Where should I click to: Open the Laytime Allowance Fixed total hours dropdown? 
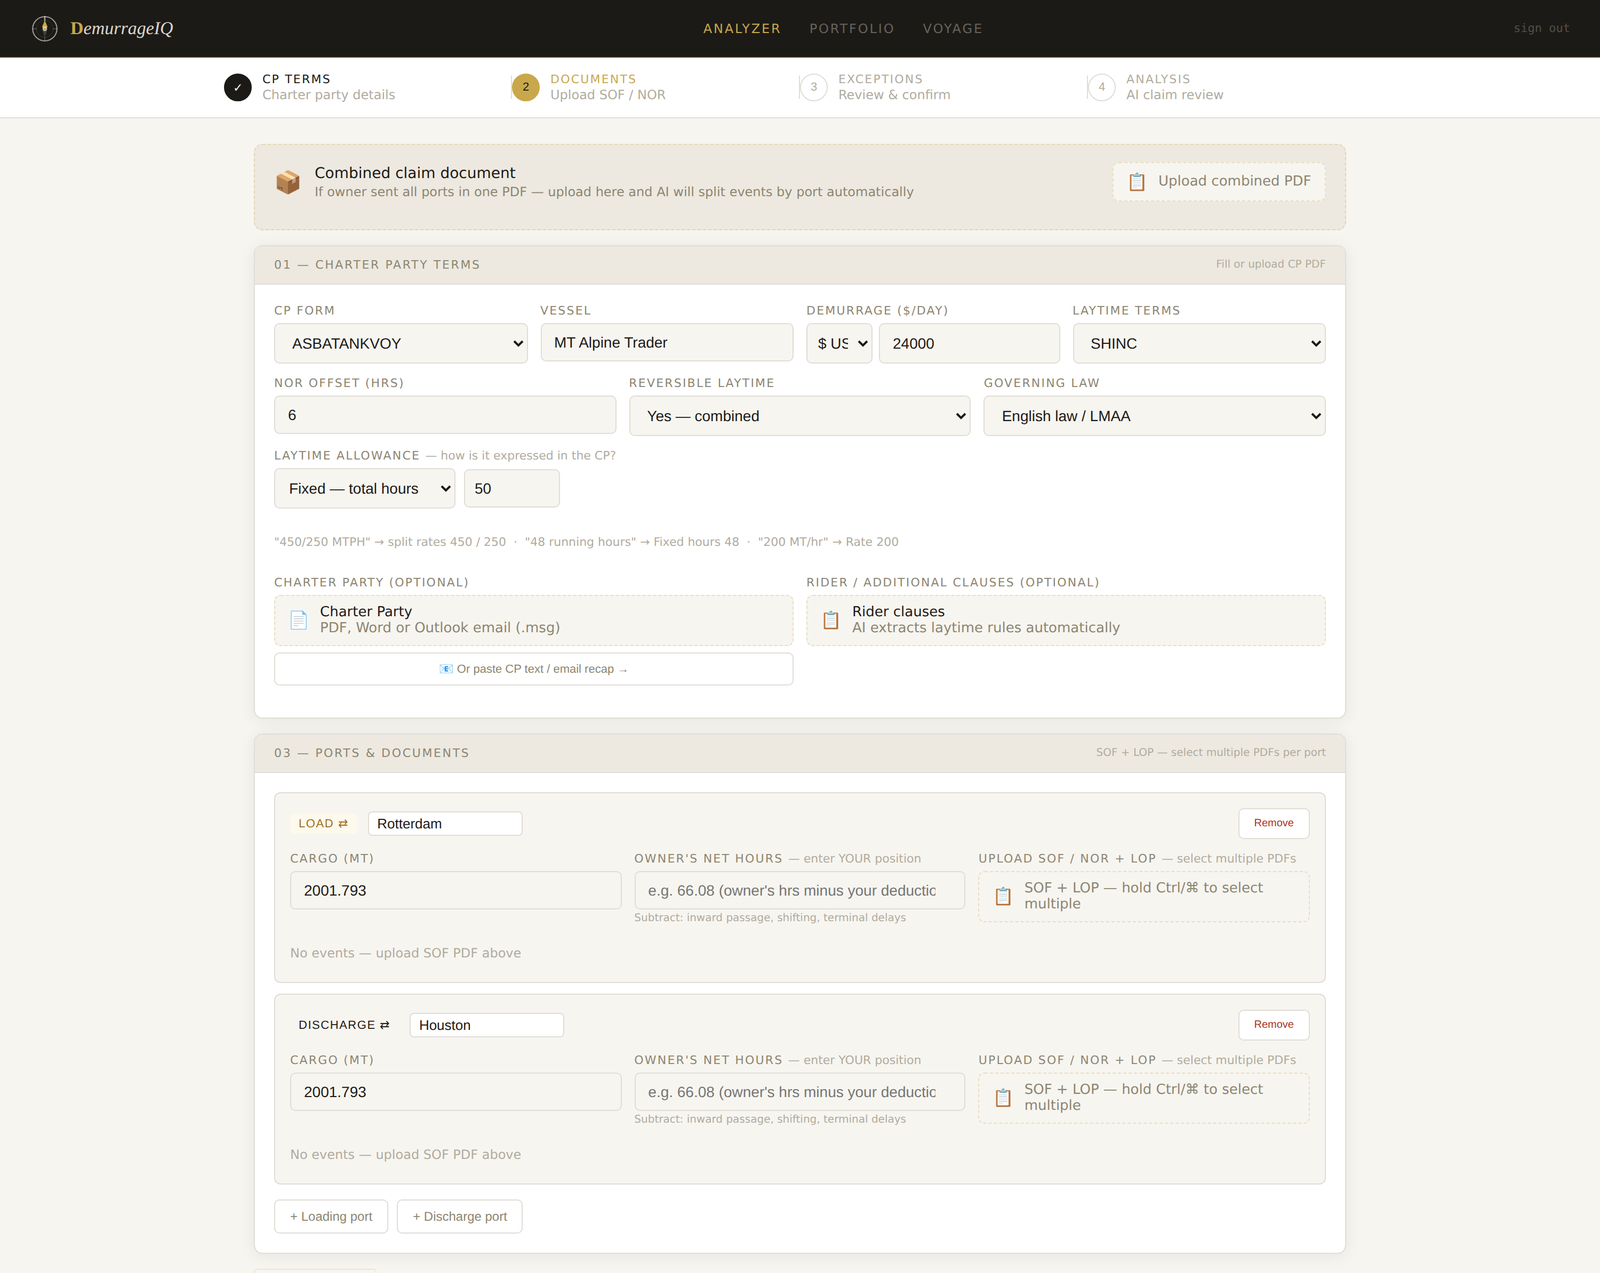(x=365, y=488)
